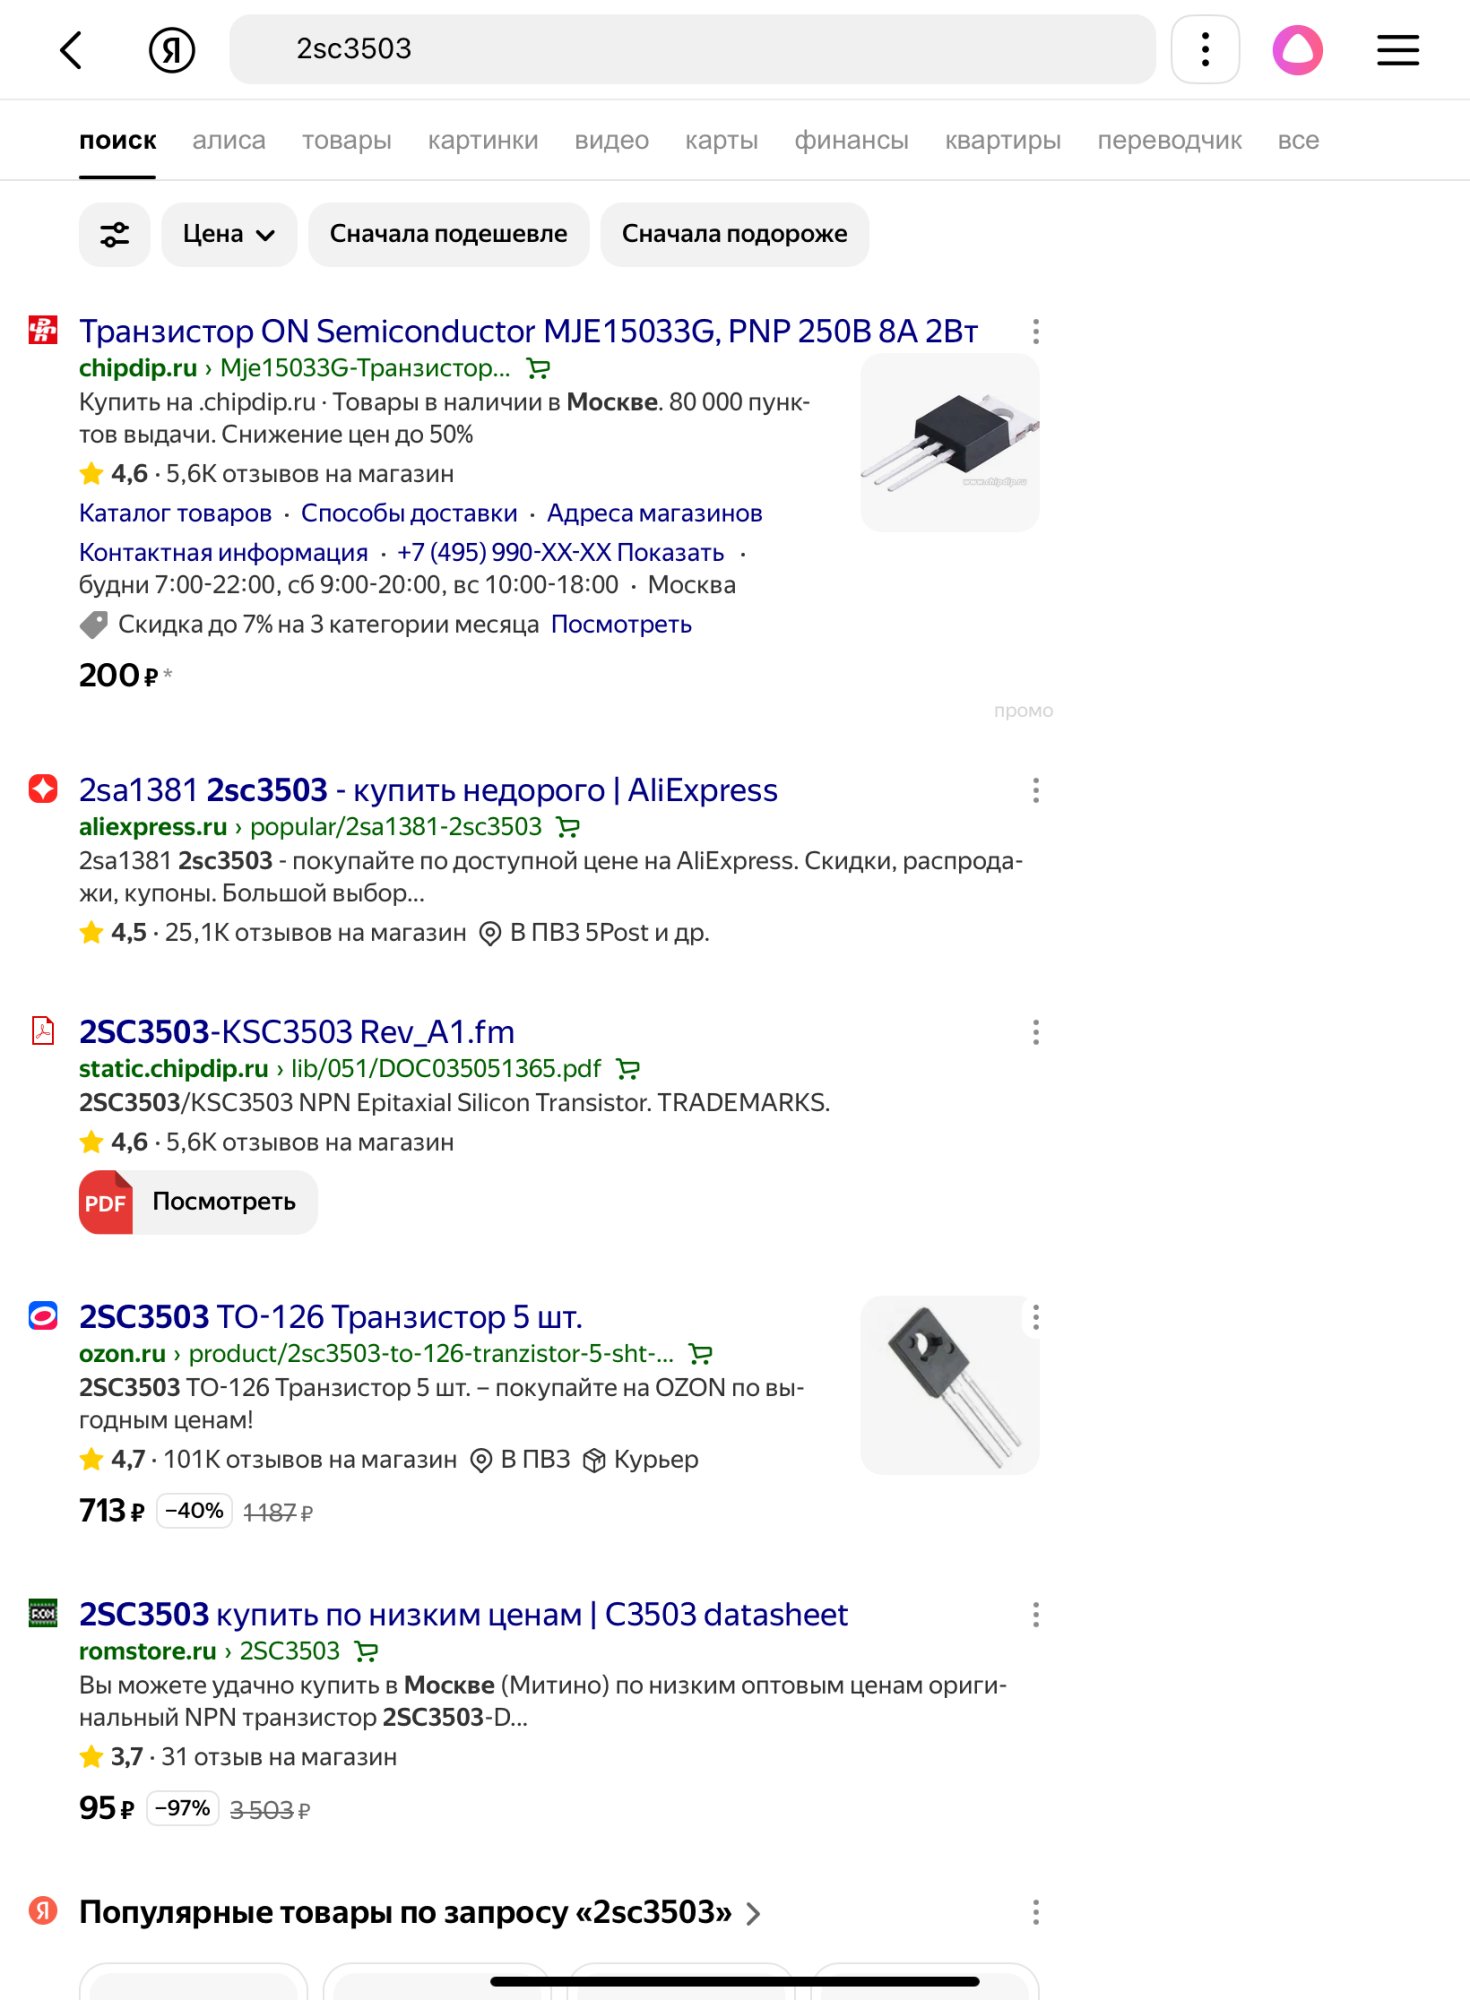This screenshot has height=2000, width=1470.
Task: Click the search field containing 2sc3503
Action: 692,49
